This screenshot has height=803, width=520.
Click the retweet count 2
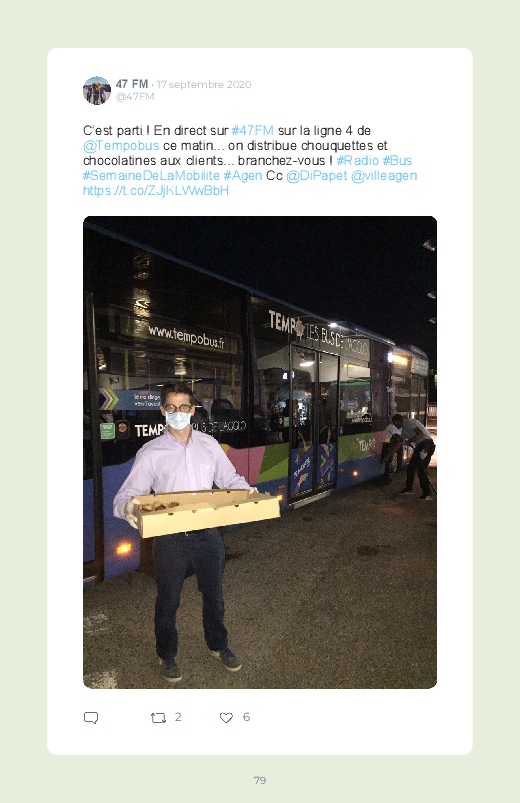tap(178, 717)
